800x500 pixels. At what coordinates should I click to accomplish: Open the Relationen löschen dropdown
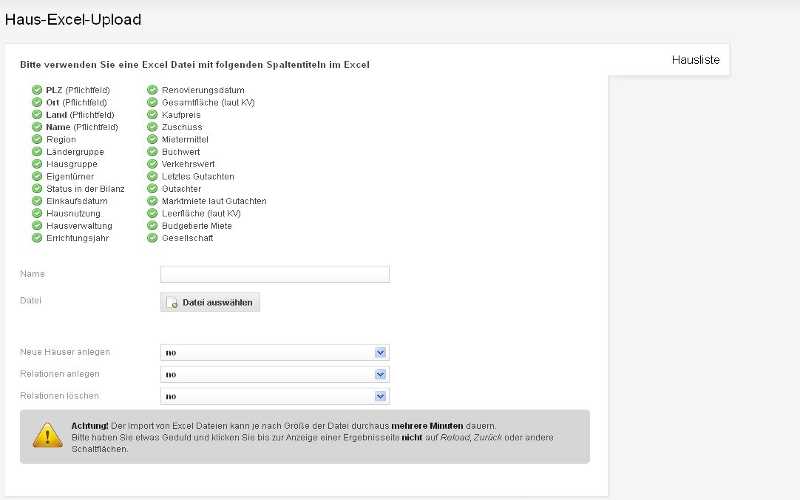coord(274,396)
